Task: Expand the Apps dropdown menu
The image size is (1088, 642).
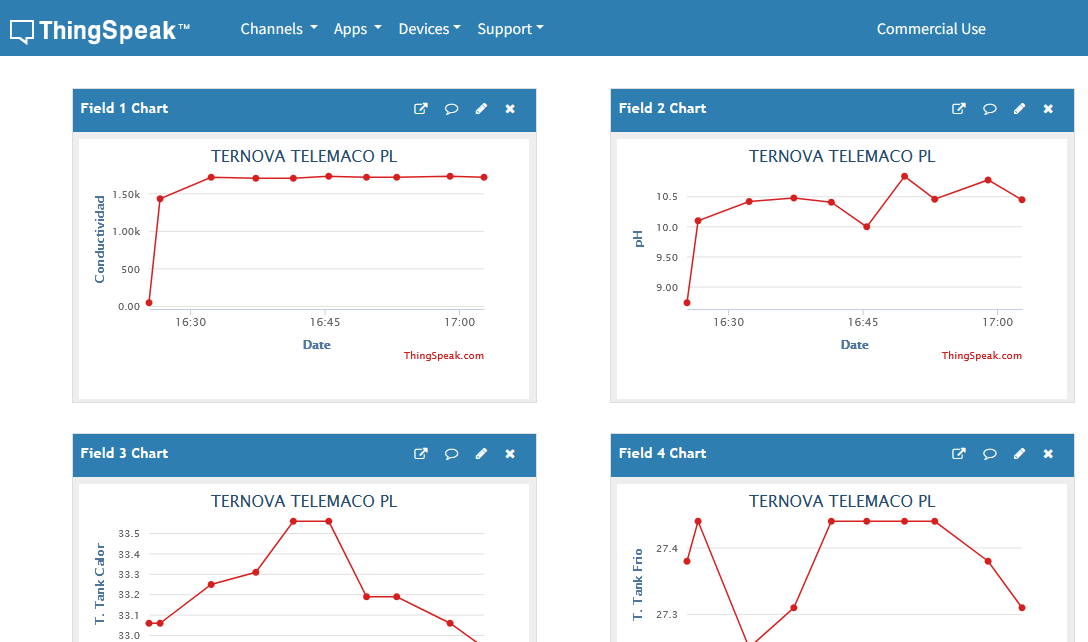Action: point(357,29)
